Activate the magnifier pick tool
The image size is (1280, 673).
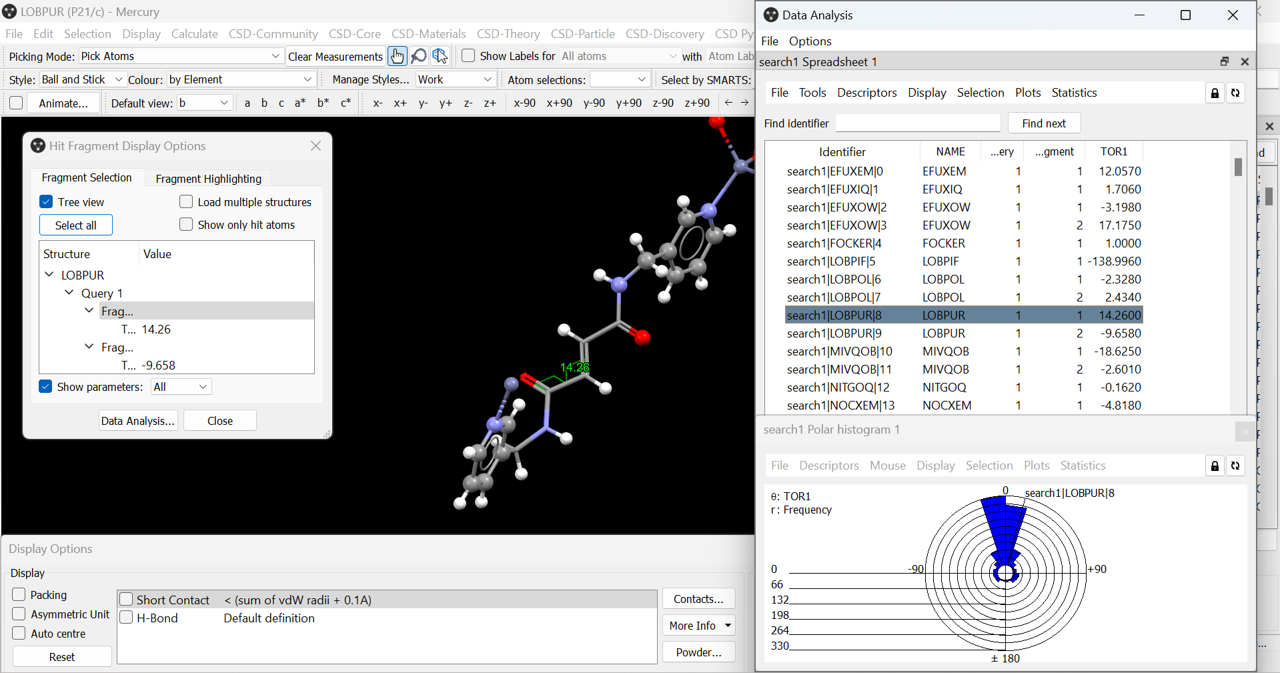(x=419, y=56)
